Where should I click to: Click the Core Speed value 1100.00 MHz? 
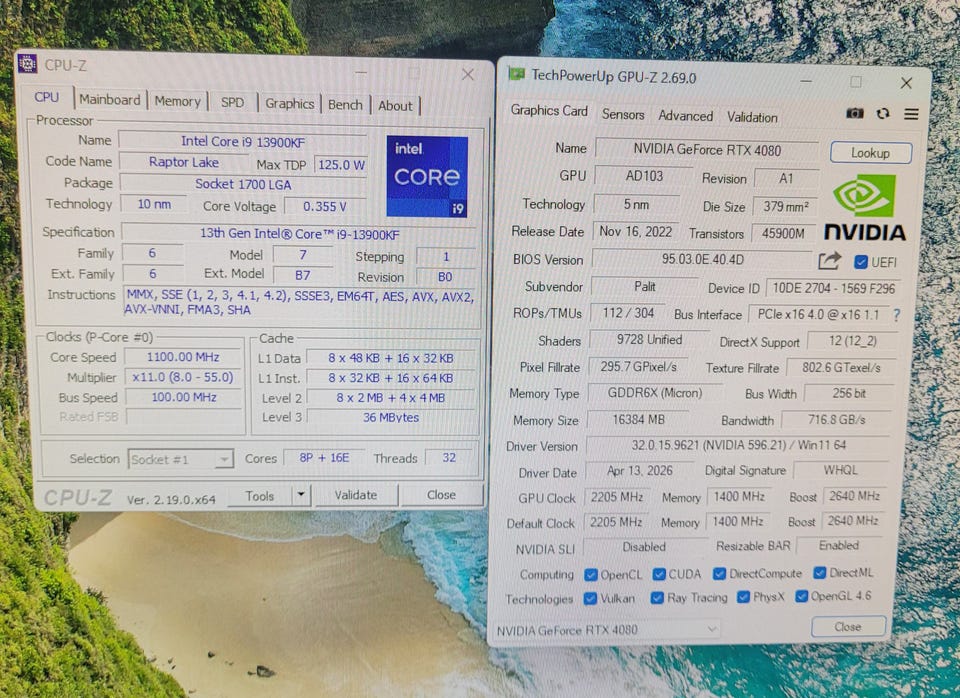tap(183, 357)
